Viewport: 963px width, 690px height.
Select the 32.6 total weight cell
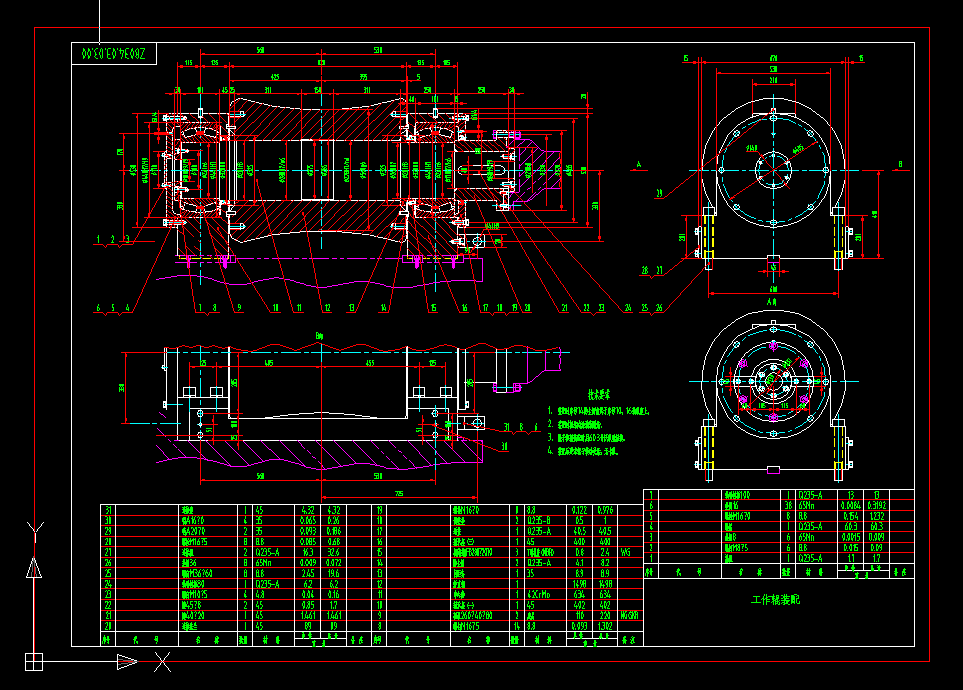(x=333, y=552)
